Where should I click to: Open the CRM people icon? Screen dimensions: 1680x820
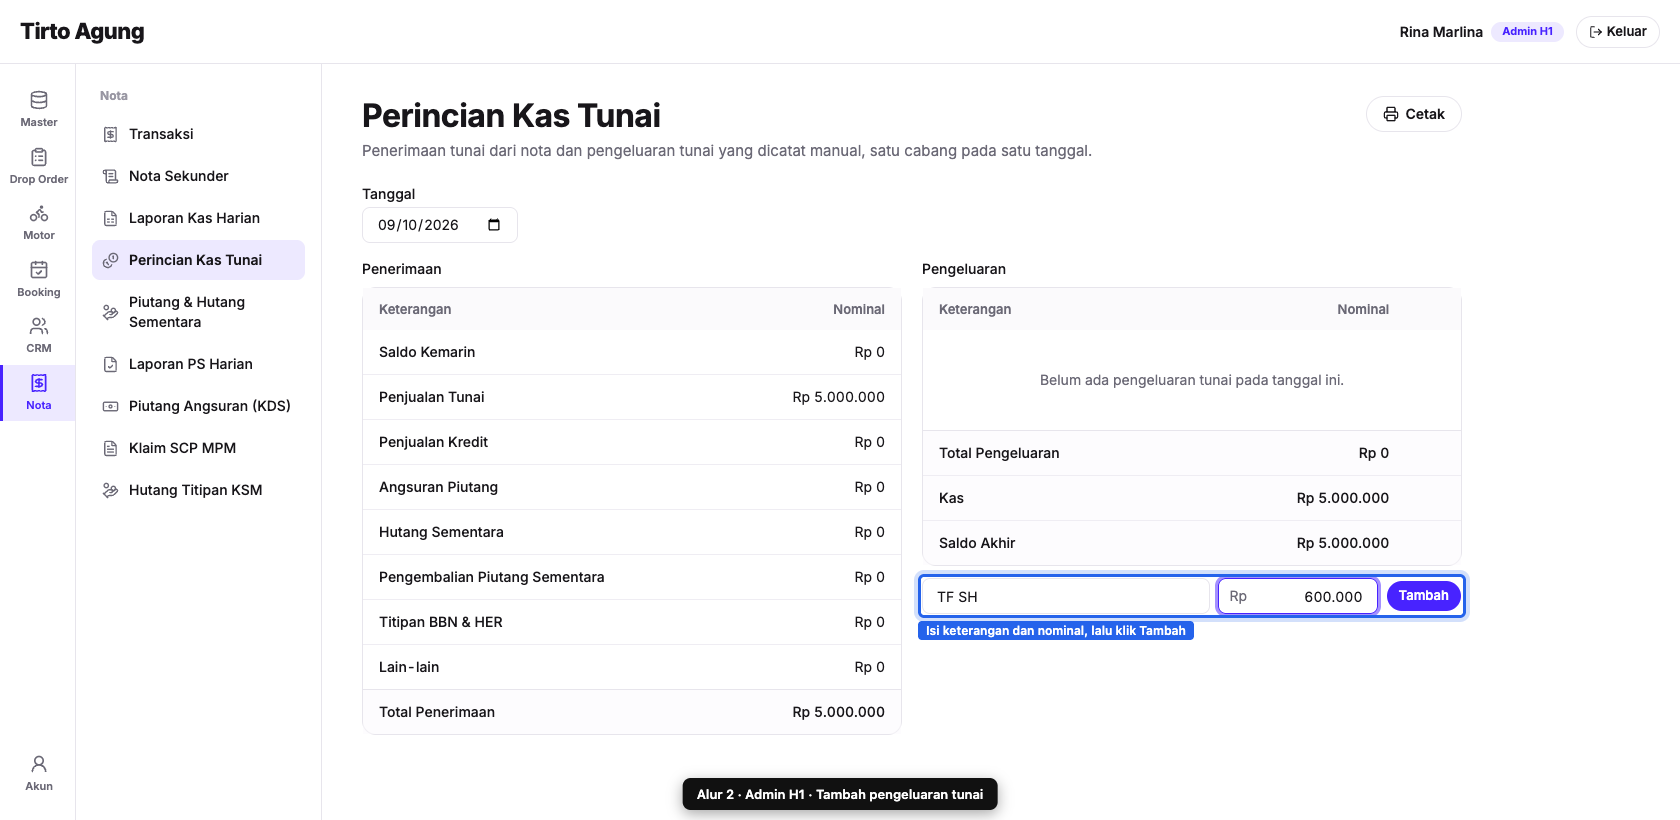pyautogui.click(x=38, y=335)
